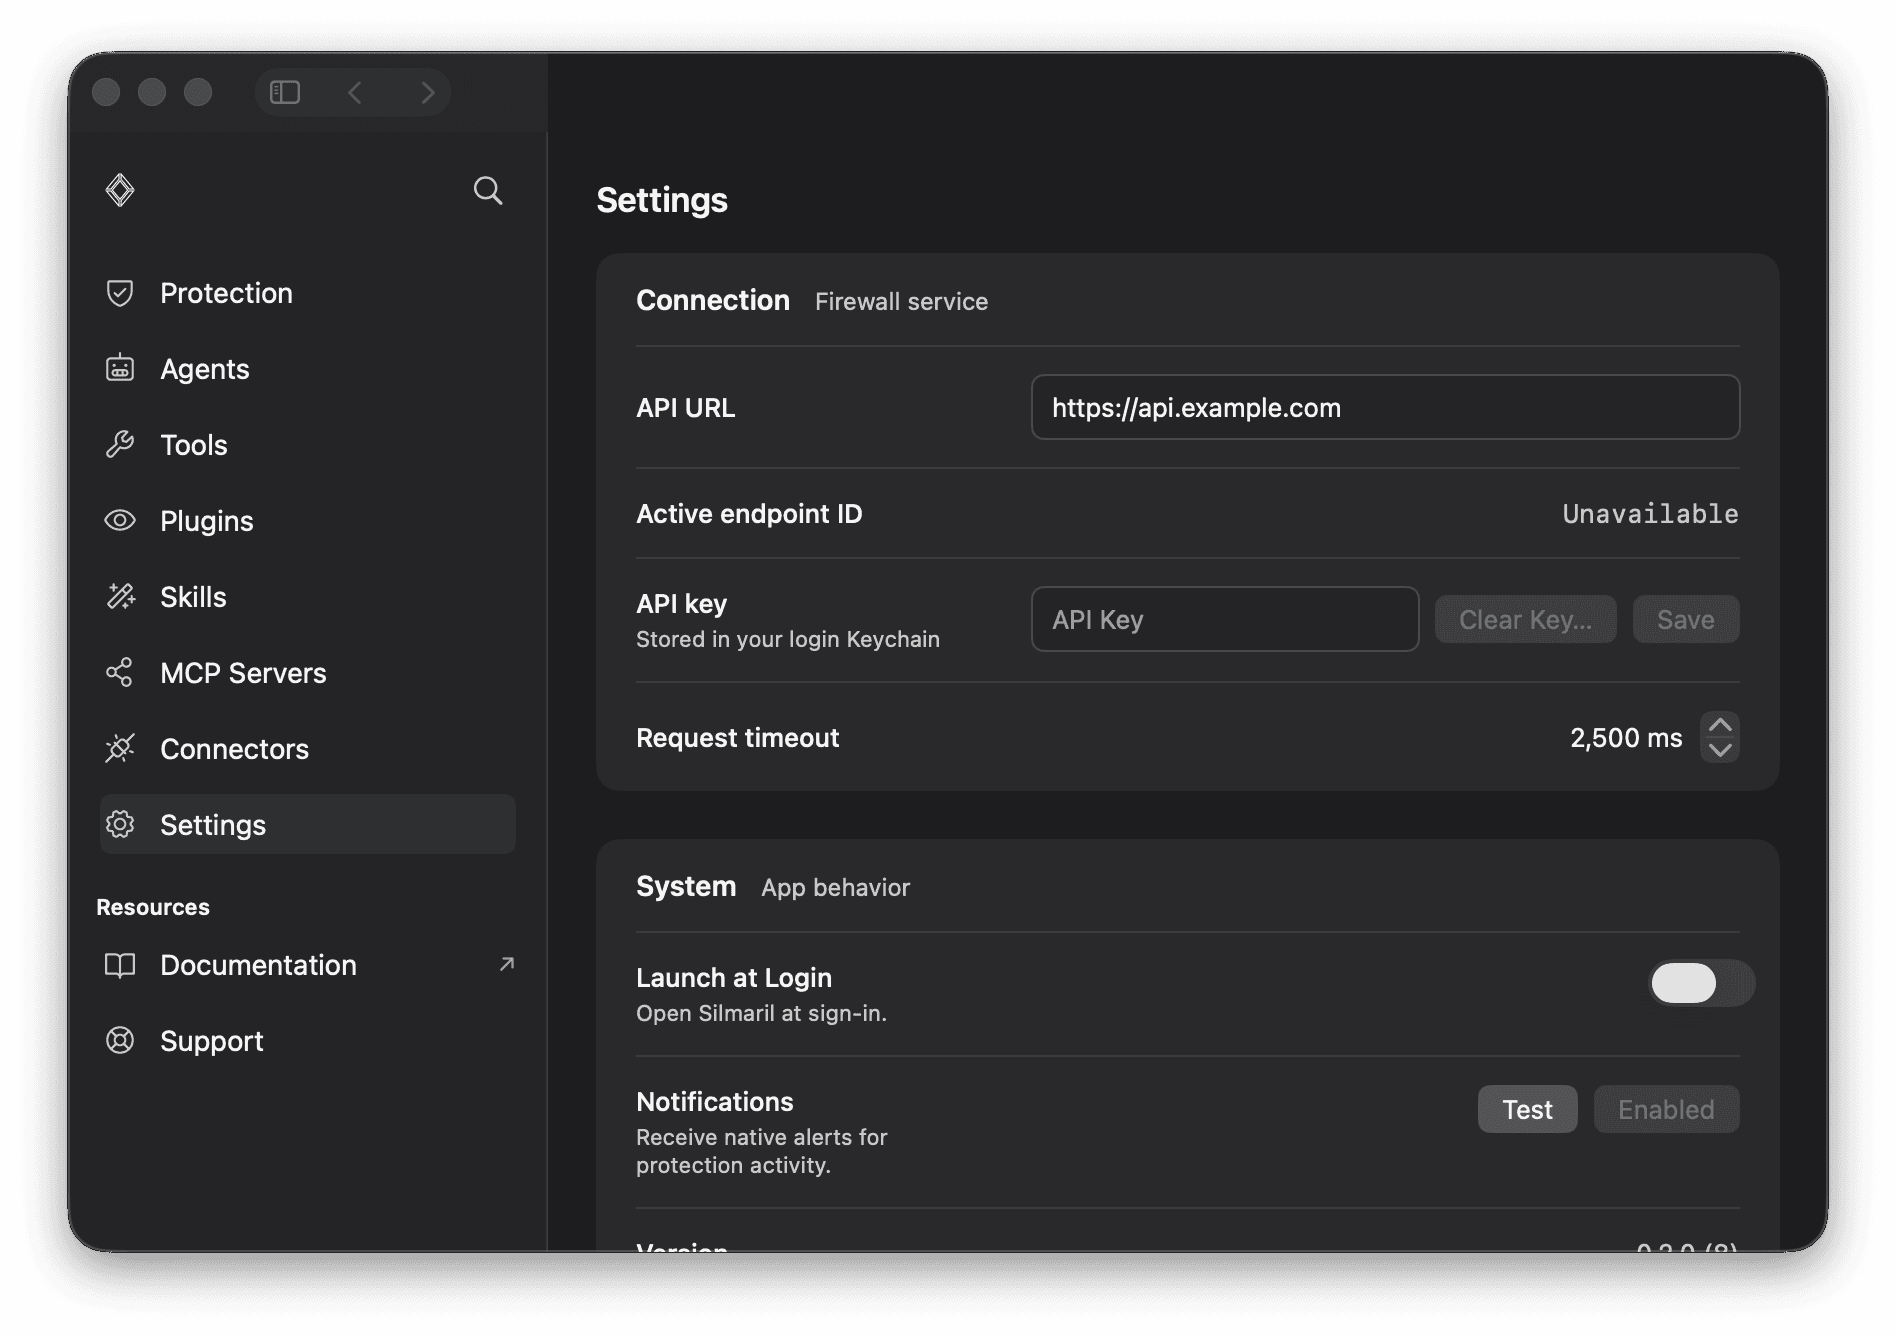Switch to the Tools section
Screen dimensions: 1896x1336
point(308,445)
